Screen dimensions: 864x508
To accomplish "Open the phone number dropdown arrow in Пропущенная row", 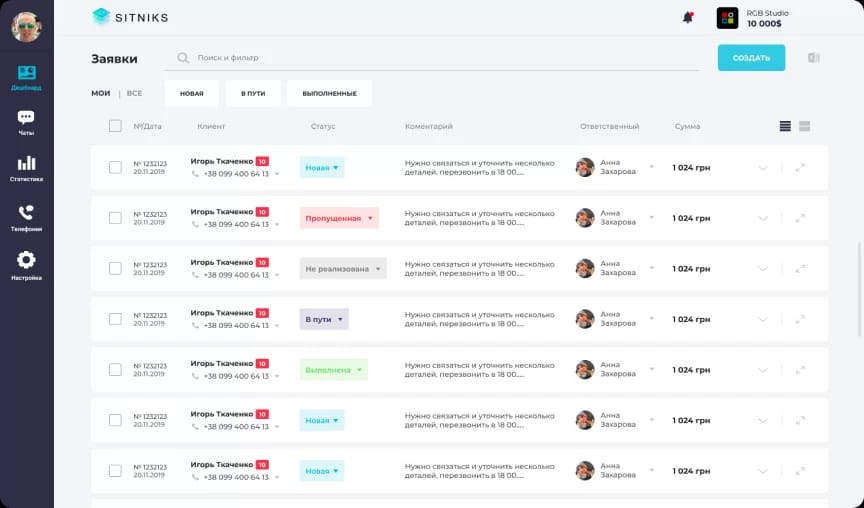I will click(277, 225).
